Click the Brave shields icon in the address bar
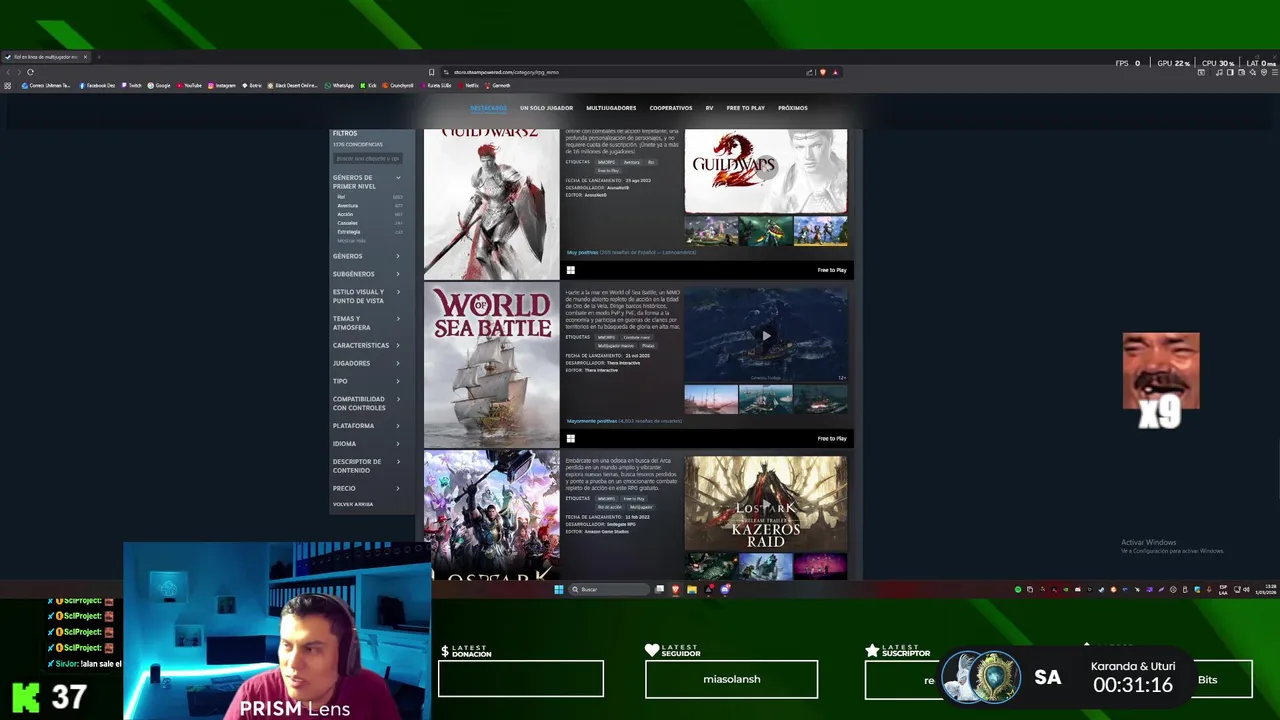1280x720 pixels. coord(823,72)
